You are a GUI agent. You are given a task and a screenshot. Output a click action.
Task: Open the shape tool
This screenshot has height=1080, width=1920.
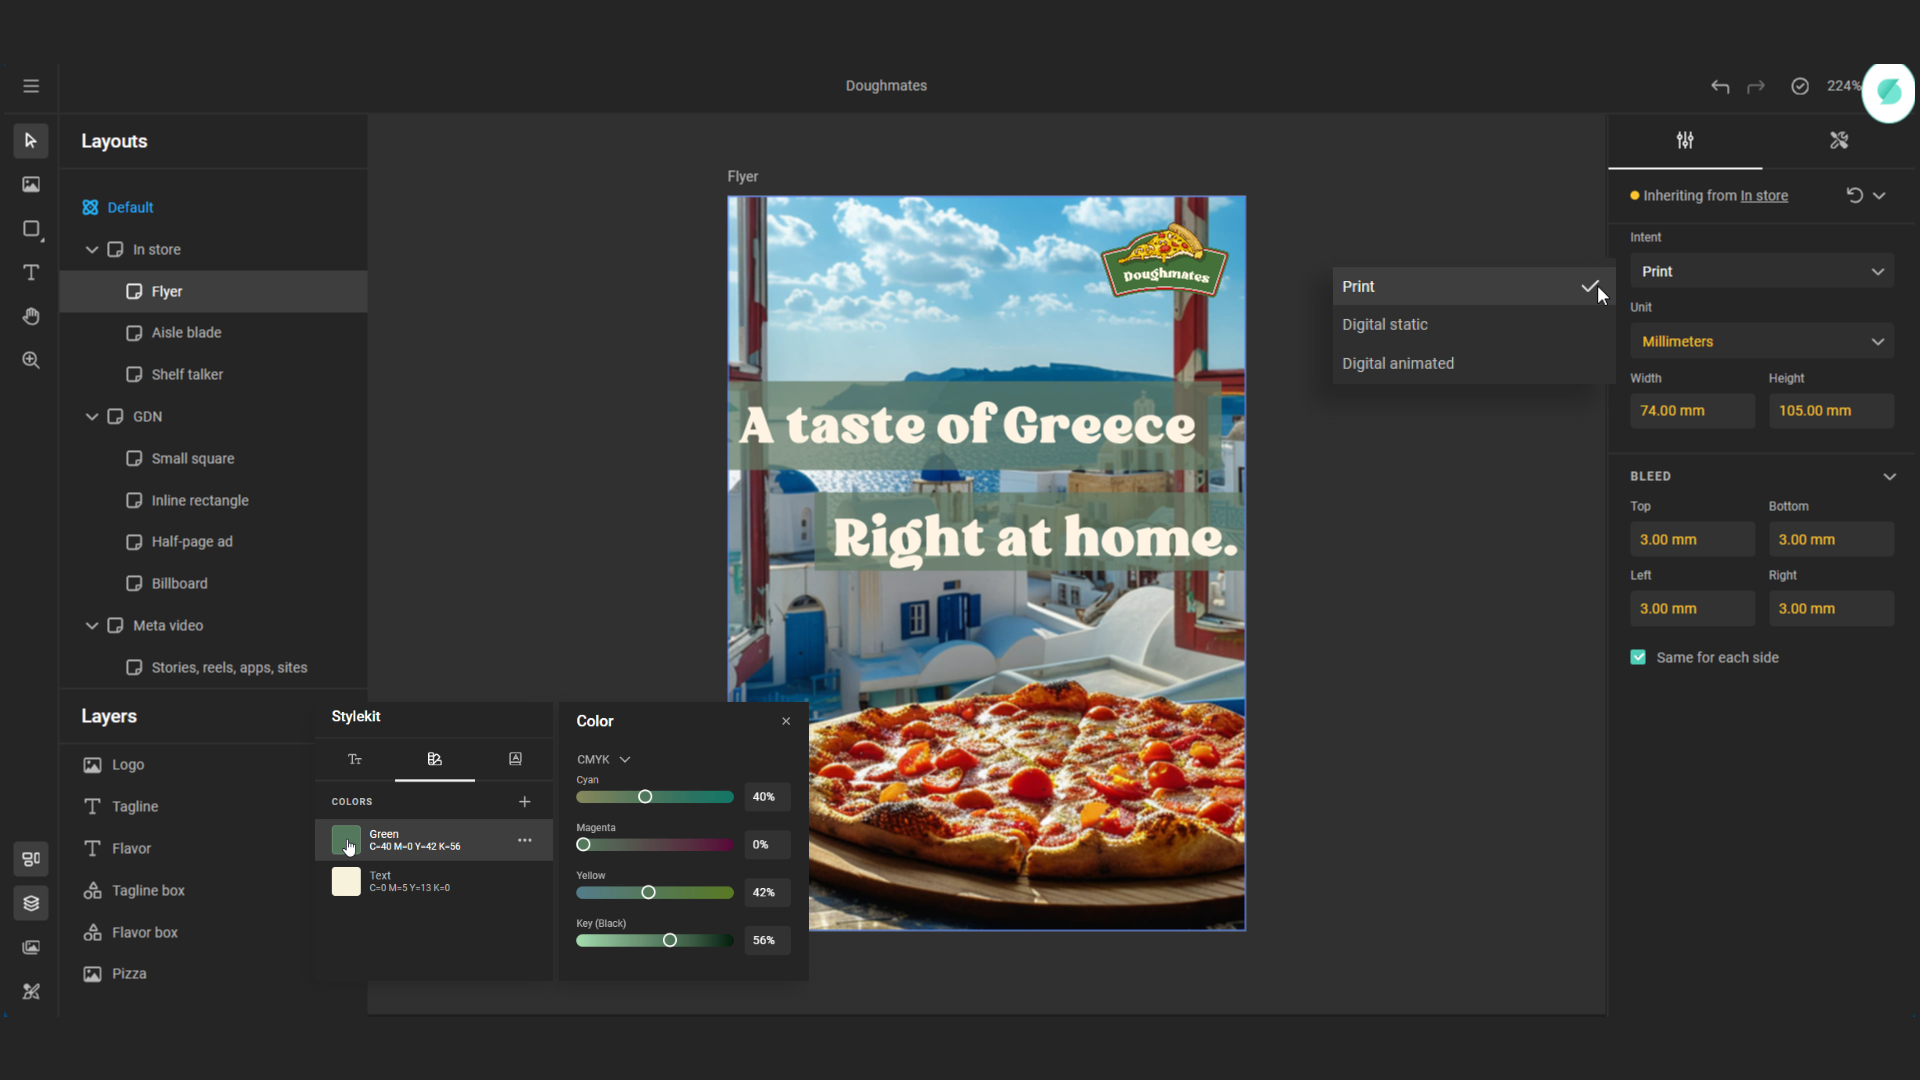pyautogui.click(x=31, y=228)
